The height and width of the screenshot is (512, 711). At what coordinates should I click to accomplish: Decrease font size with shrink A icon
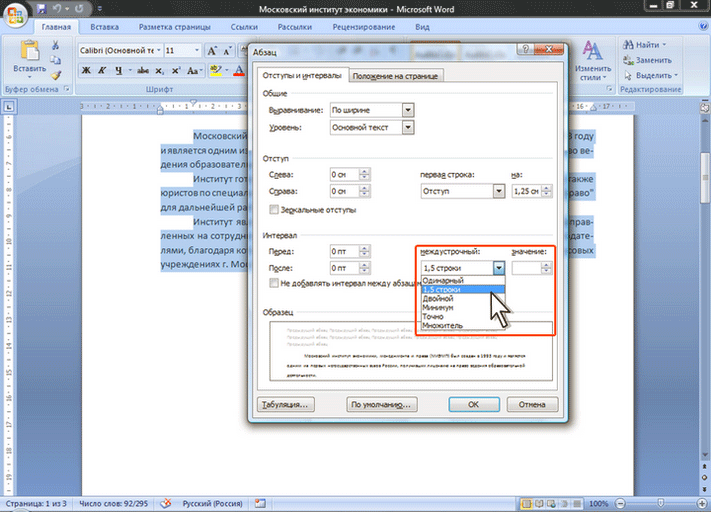pyautogui.click(x=227, y=51)
